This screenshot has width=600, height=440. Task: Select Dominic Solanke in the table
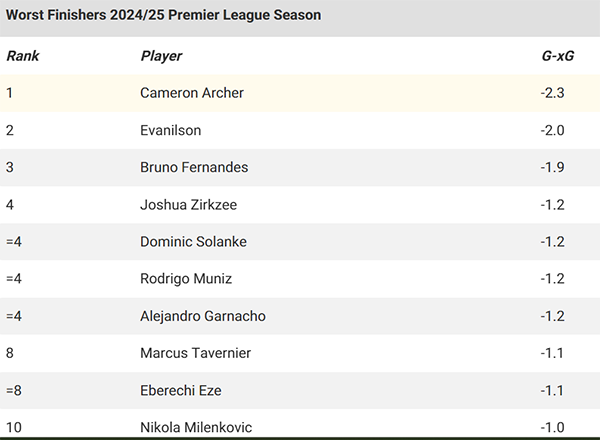coord(193,242)
